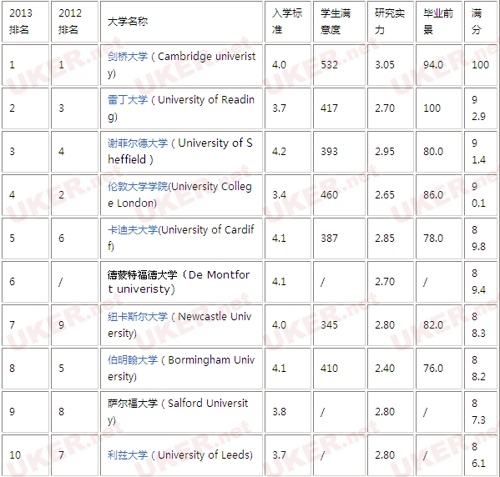Image resolution: width=500 pixels, height=477 pixels.
Task: Click the 入学标准 column header
Action: click(x=288, y=22)
